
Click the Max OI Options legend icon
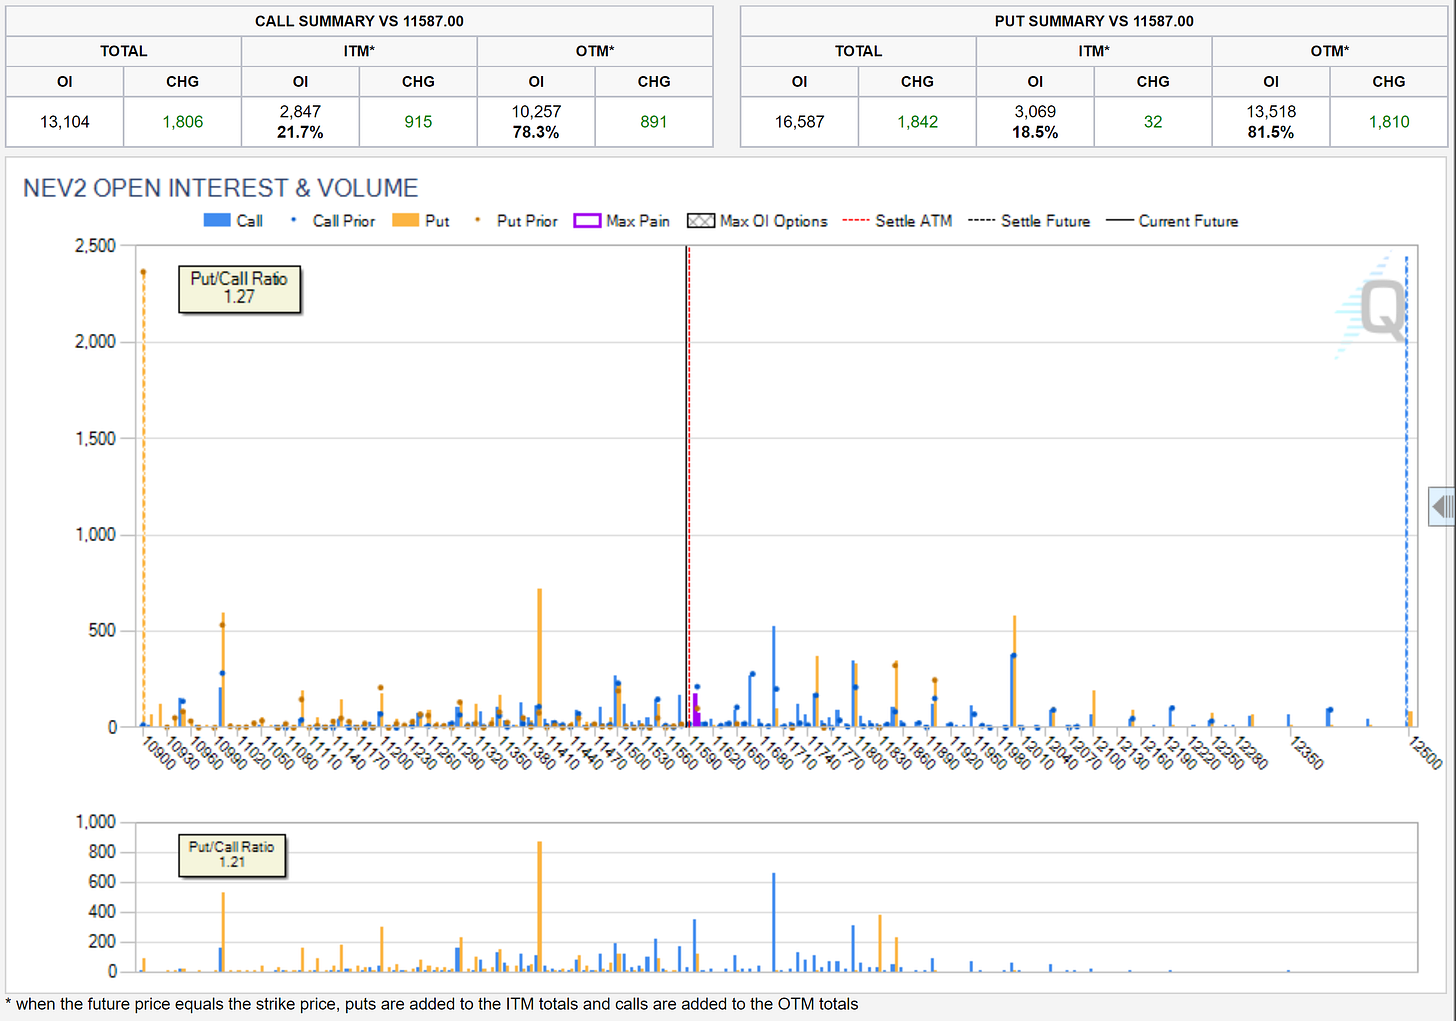point(701,221)
